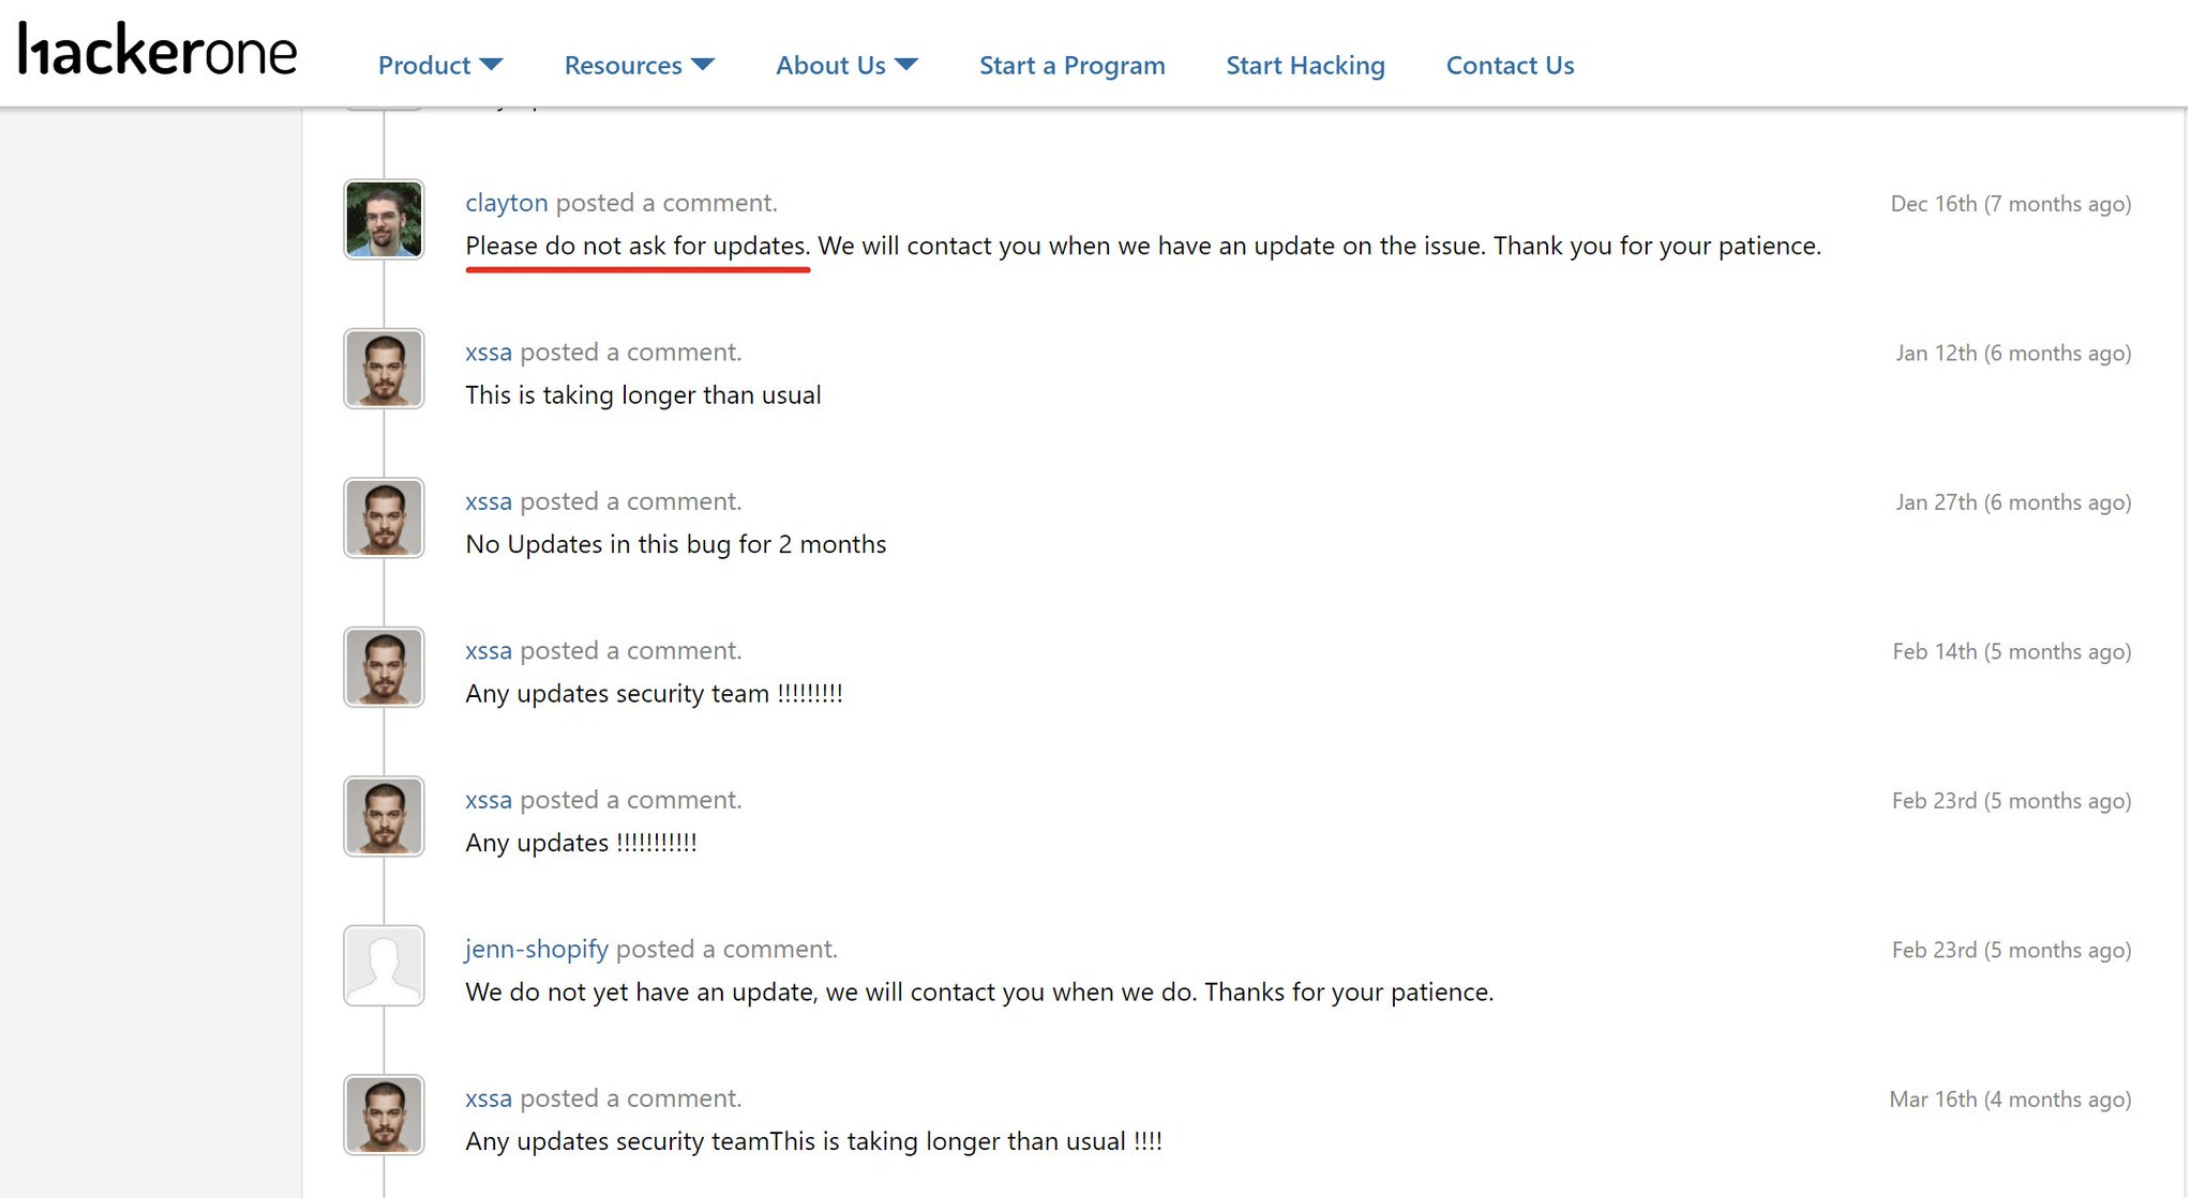Open the Contact Us link
The width and height of the screenshot is (2188, 1198).
click(x=1509, y=65)
